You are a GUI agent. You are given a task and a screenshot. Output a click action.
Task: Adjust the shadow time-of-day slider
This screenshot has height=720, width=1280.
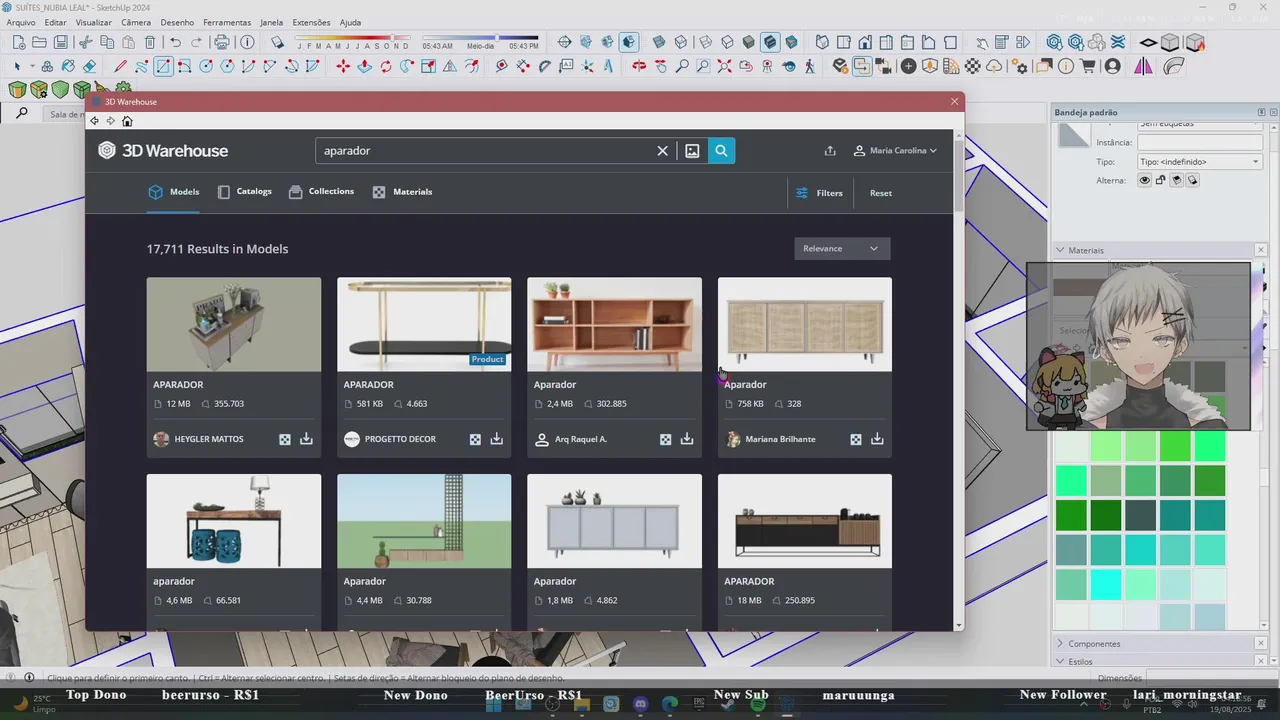tap(481, 40)
